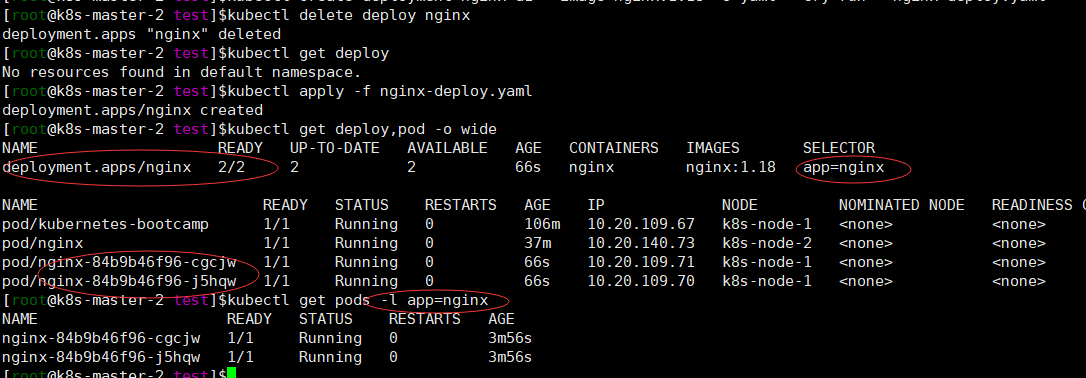1086x378 pixels.
Task: Click 'app=nginx' under the SELECTOR column
Action: pos(844,168)
